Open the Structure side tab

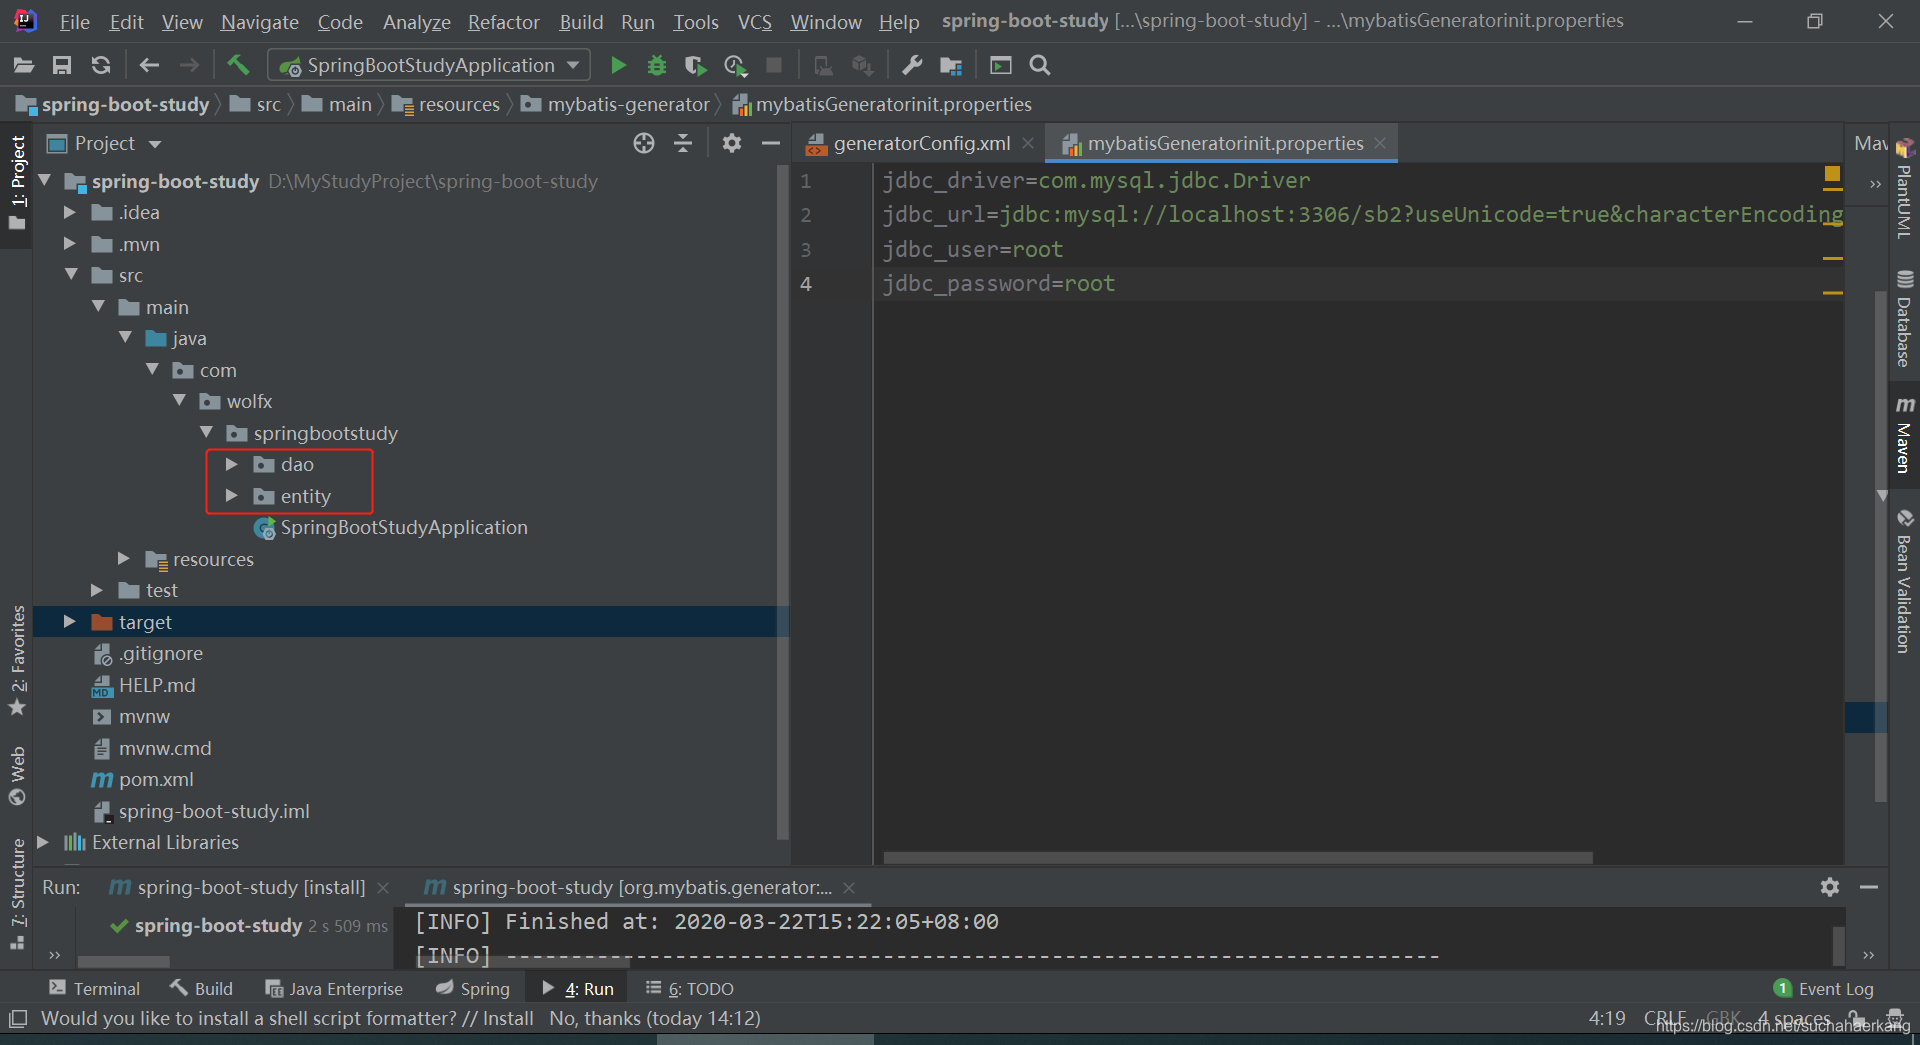click(x=17, y=893)
